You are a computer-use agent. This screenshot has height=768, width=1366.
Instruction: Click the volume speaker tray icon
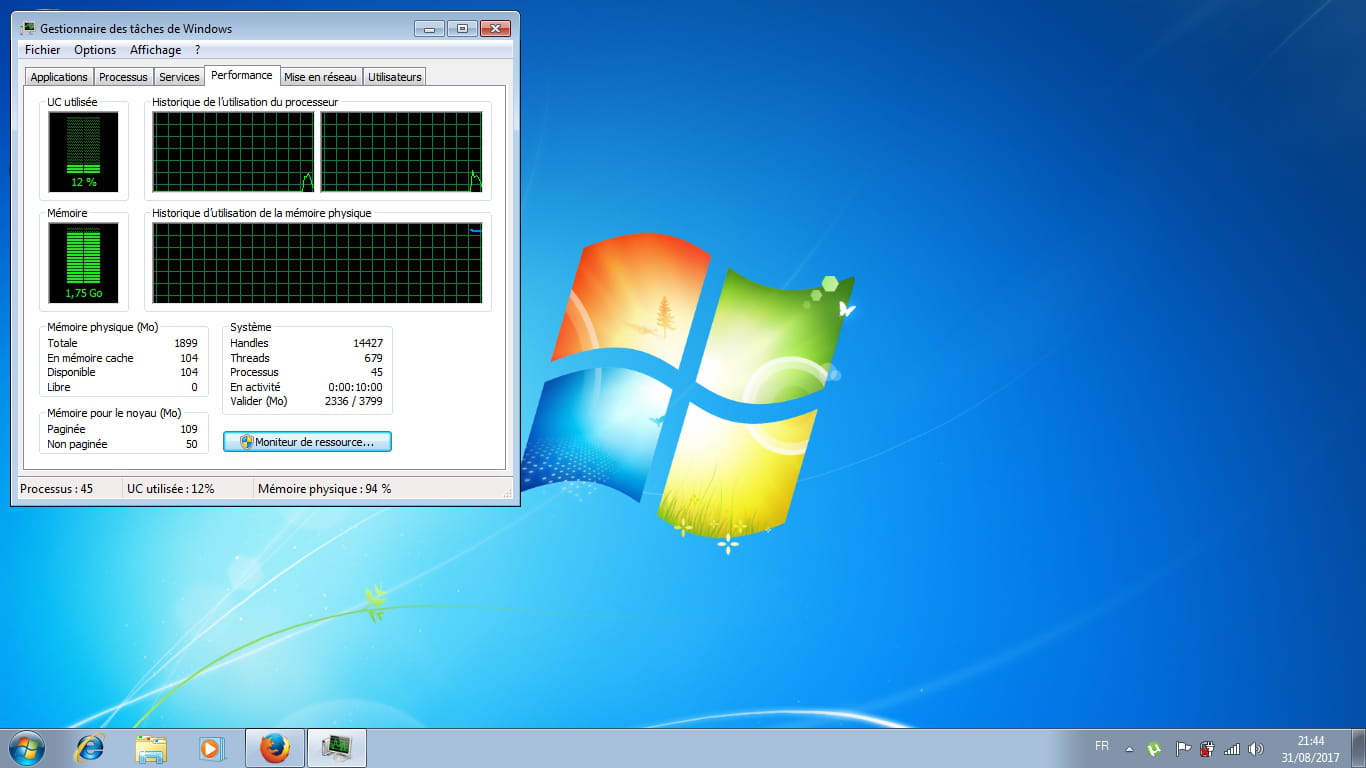[x=1256, y=748]
